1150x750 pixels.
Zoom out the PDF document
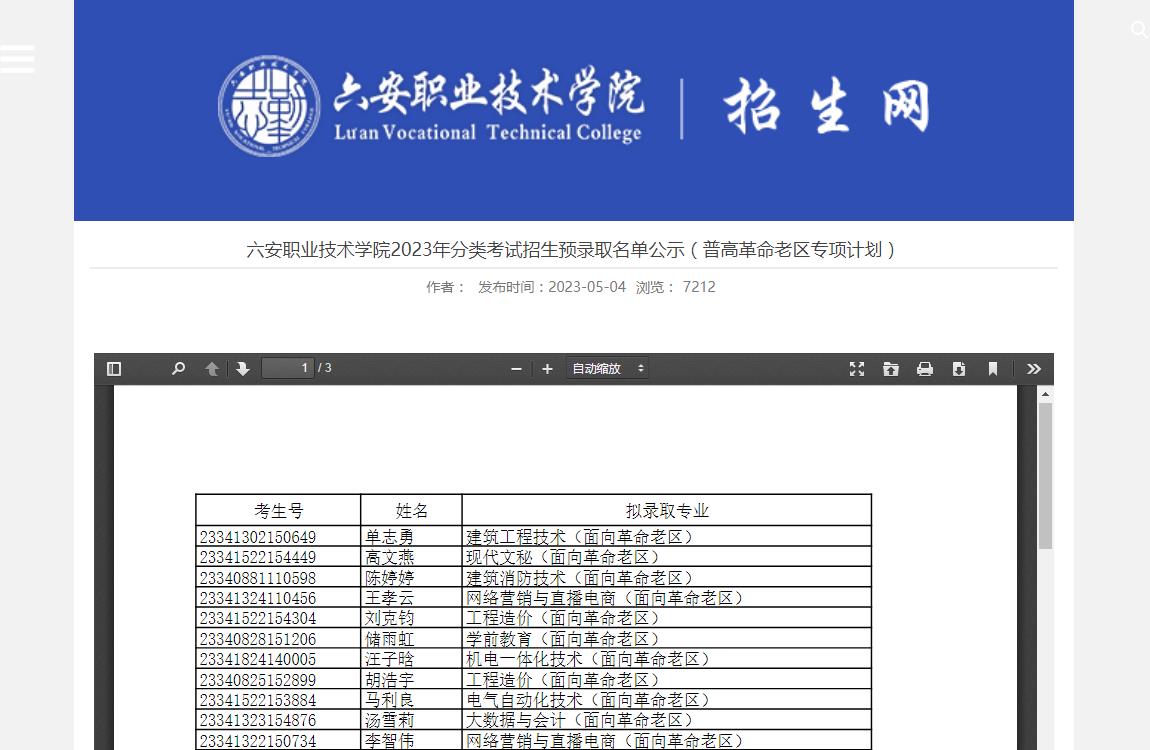(x=516, y=369)
